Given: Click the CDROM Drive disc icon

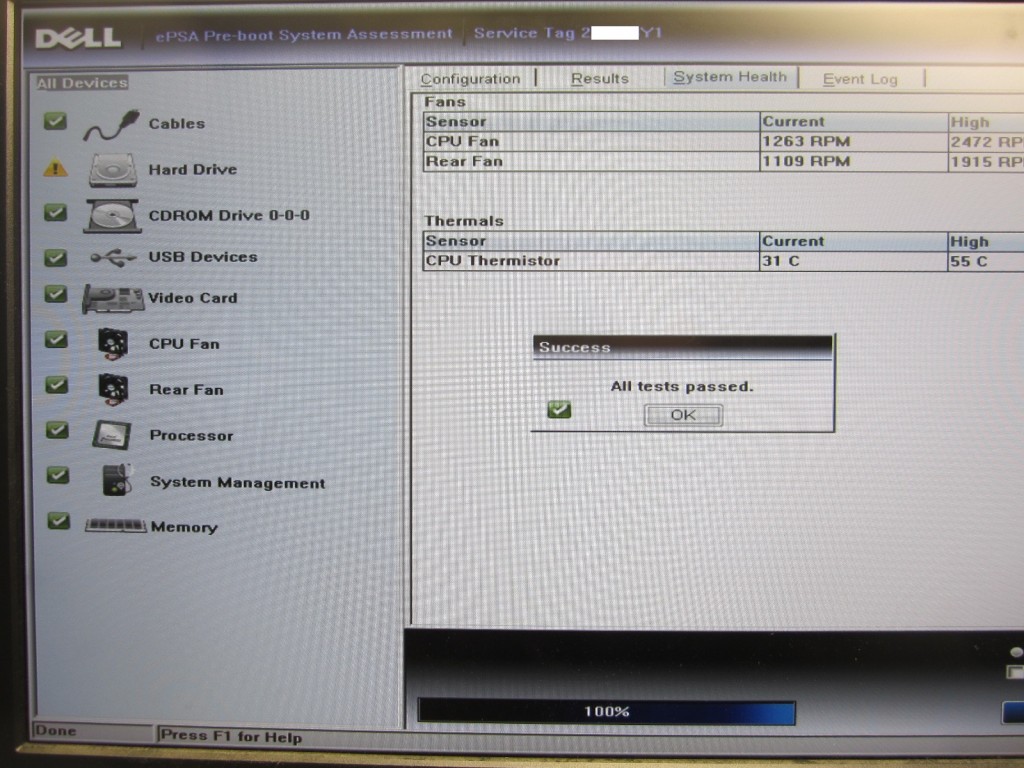Looking at the screenshot, I should click(112, 216).
